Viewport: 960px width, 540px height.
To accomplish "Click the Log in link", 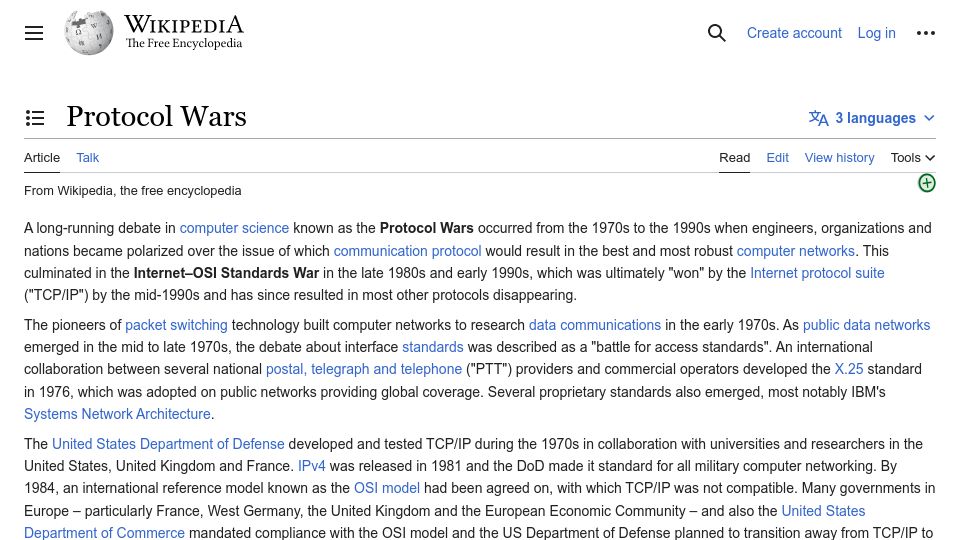I will pos(876,33).
